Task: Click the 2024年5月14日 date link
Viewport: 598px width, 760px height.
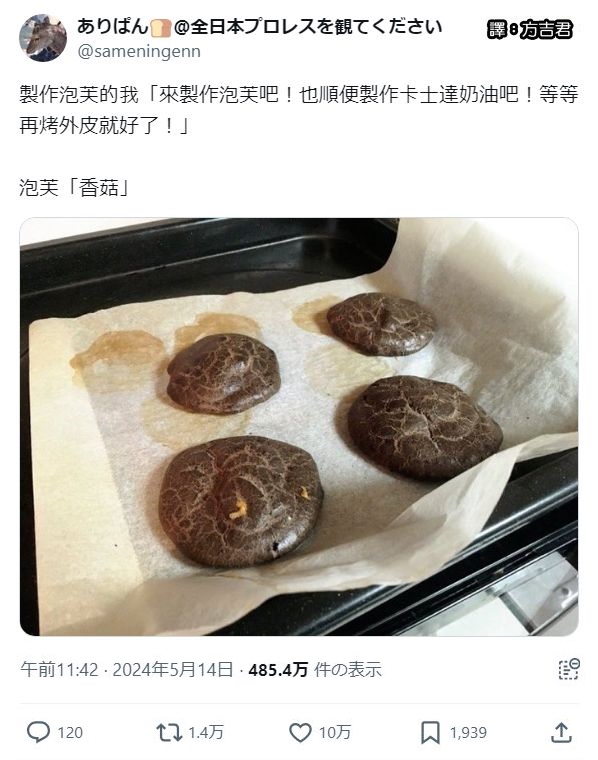Action: coord(173,669)
